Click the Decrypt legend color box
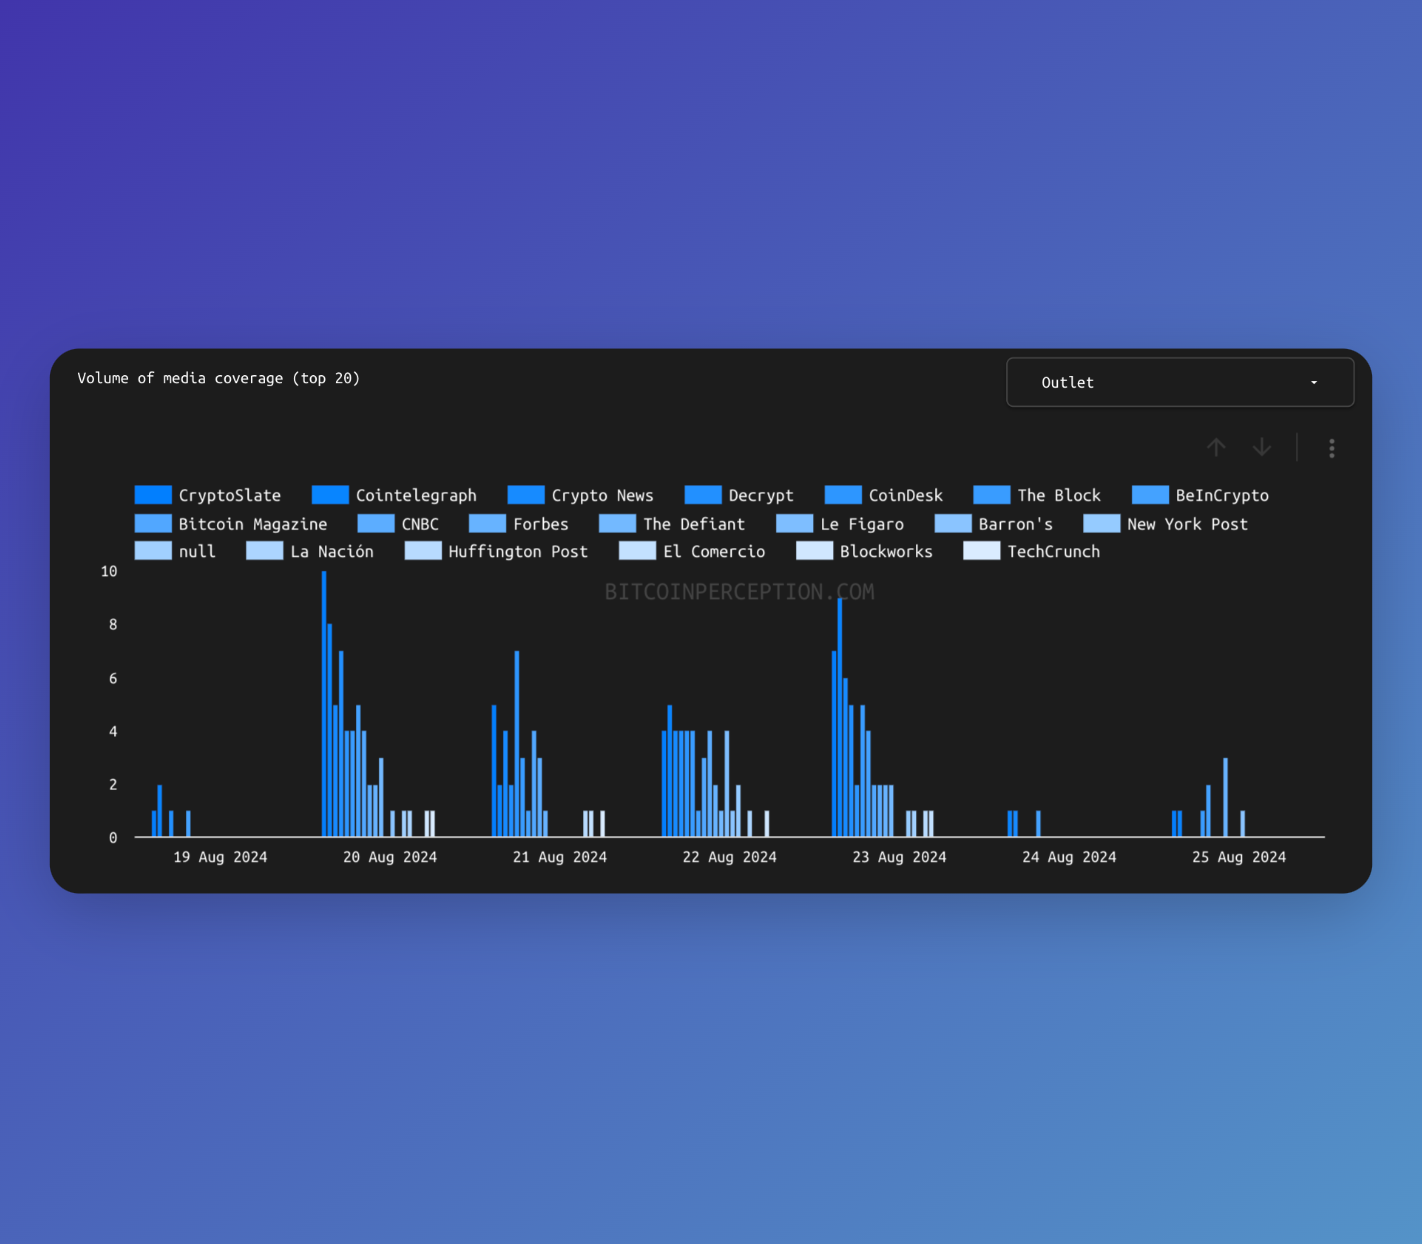The image size is (1422, 1244). pos(703,495)
